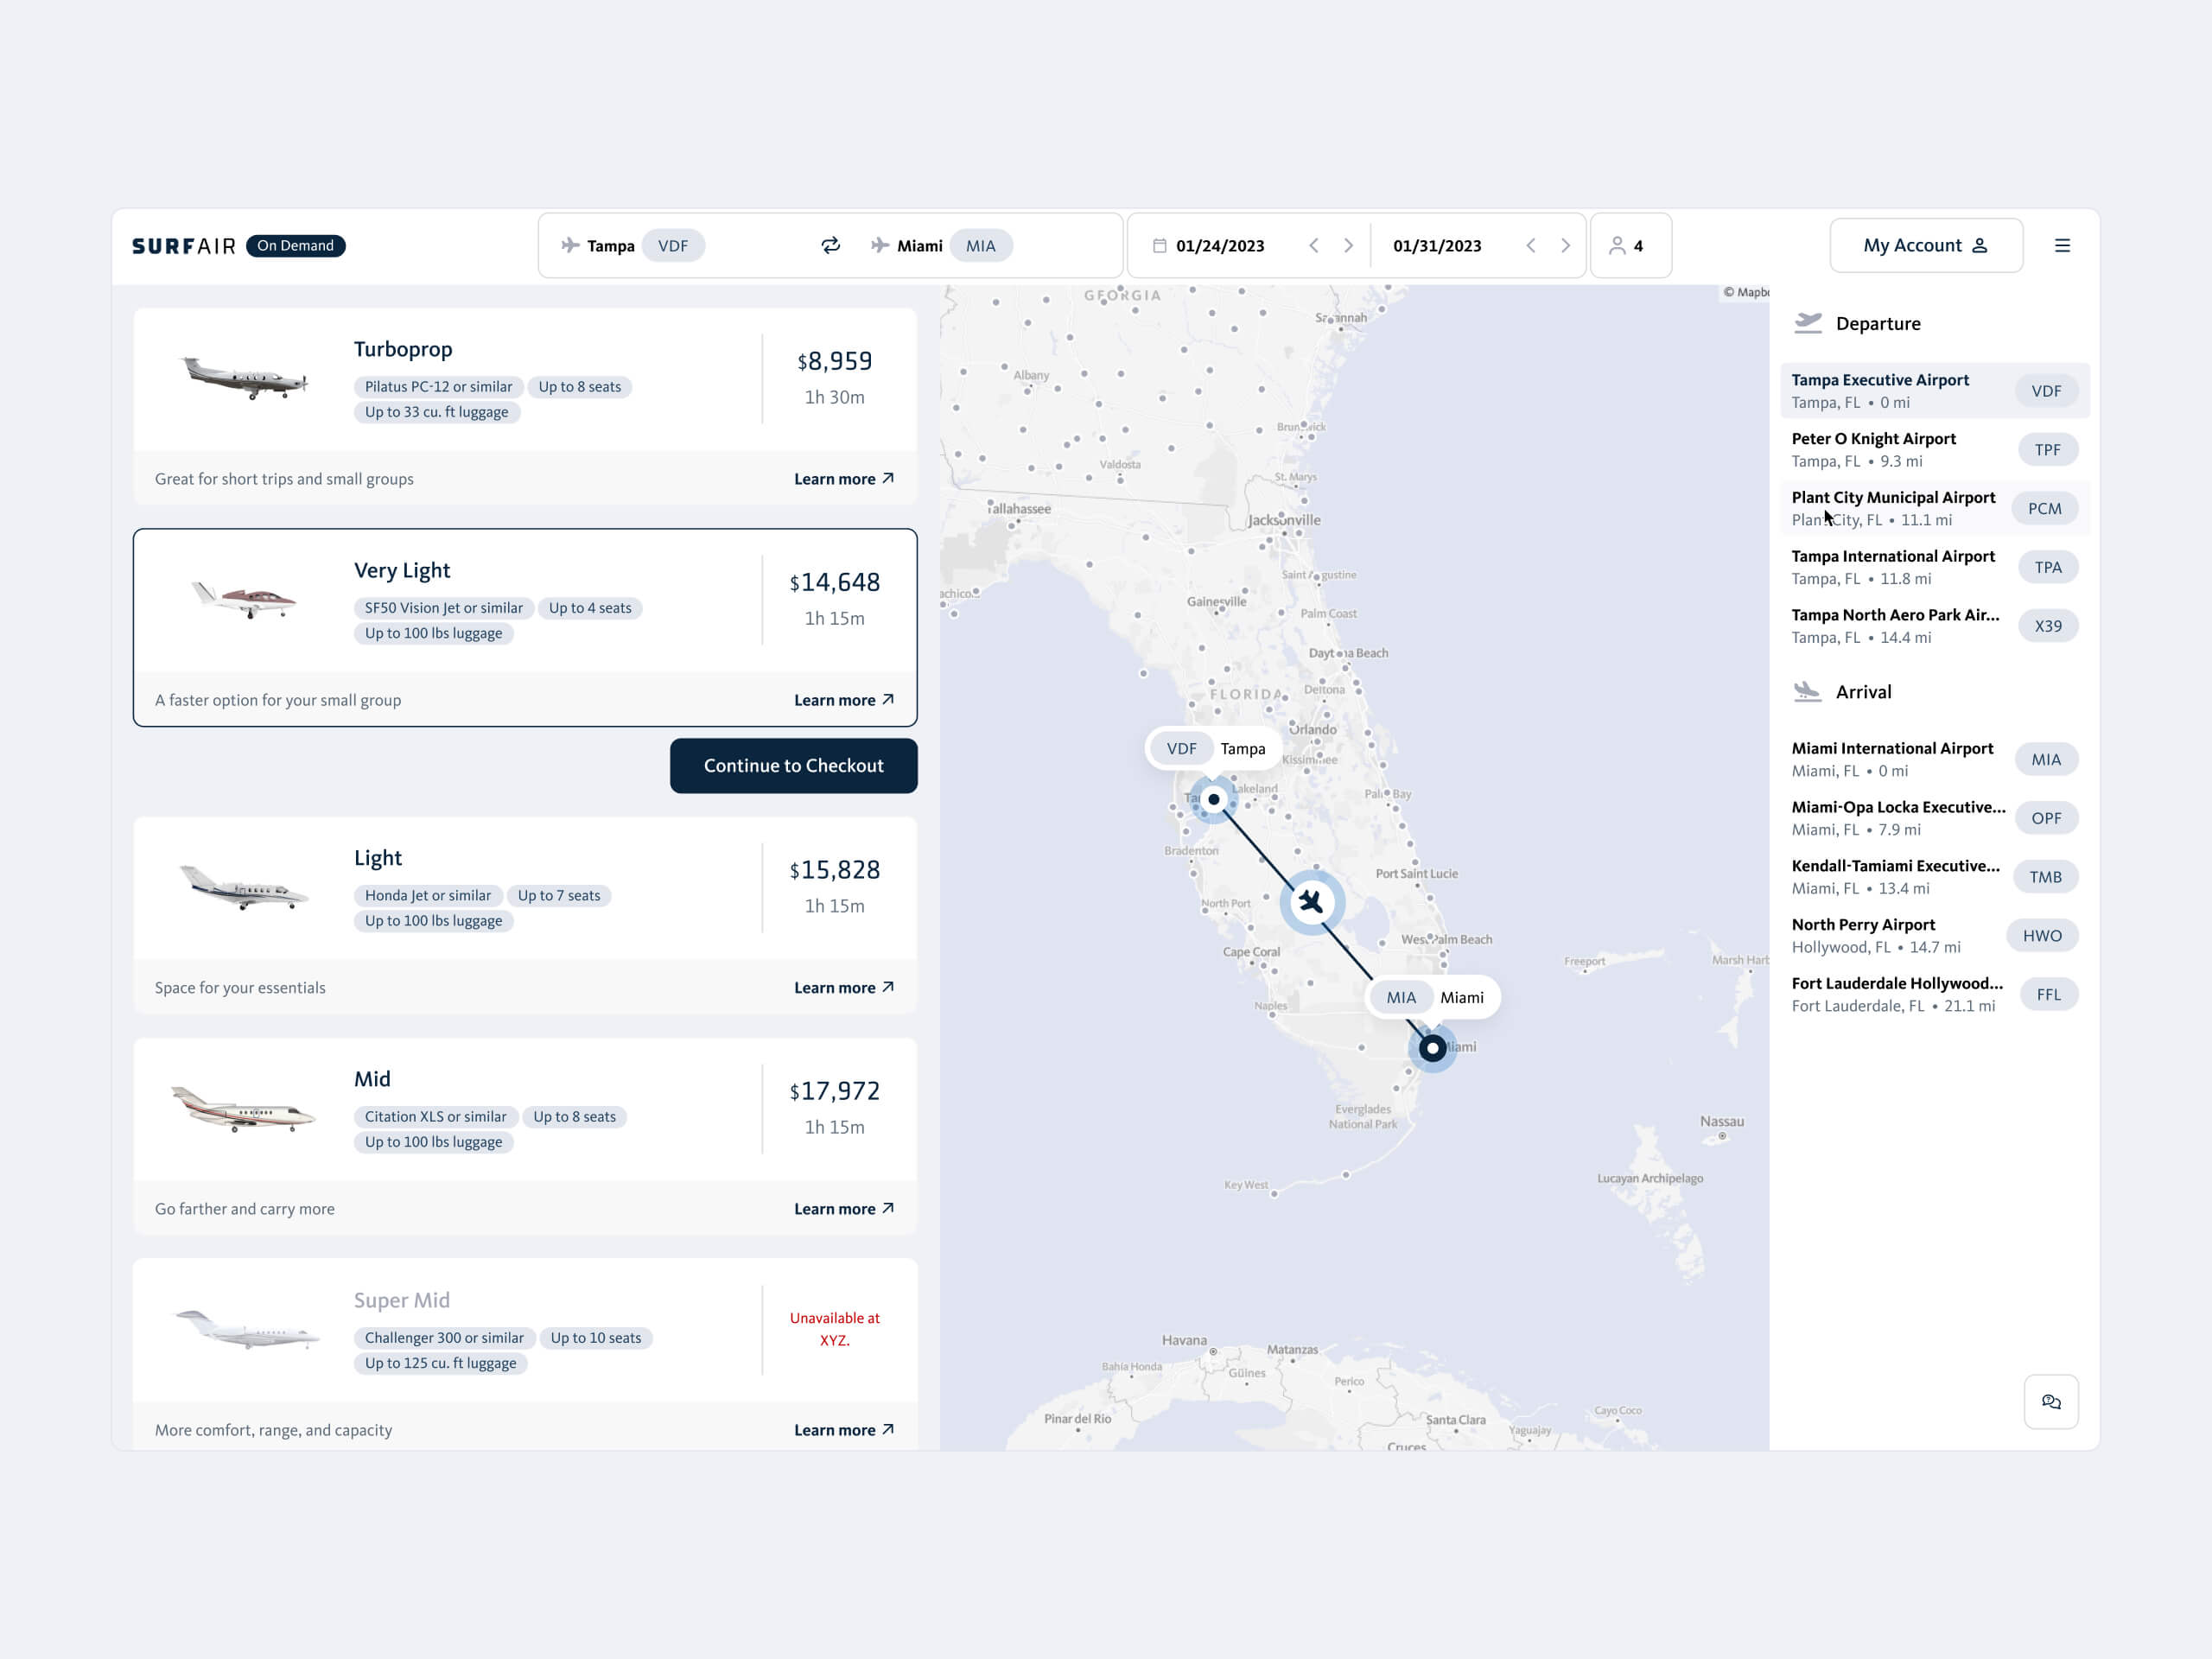The height and width of the screenshot is (1659, 2212).
Task: Open the chat support icon
Action: pos(2051,1402)
